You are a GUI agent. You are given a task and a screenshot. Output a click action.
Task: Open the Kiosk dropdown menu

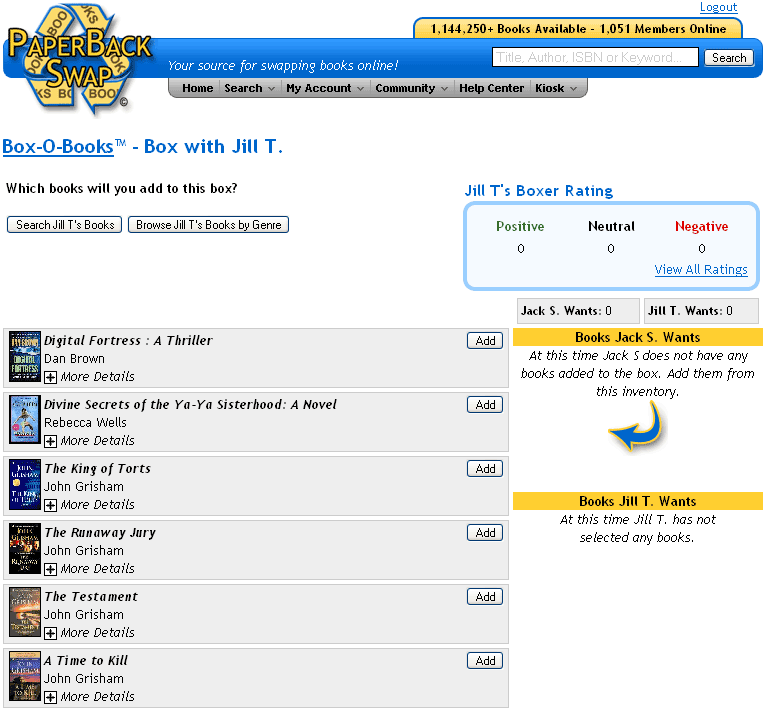tap(556, 88)
